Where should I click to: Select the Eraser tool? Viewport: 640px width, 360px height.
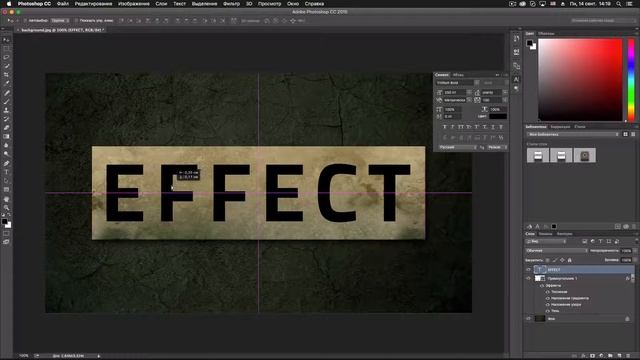tap(6, 128)
